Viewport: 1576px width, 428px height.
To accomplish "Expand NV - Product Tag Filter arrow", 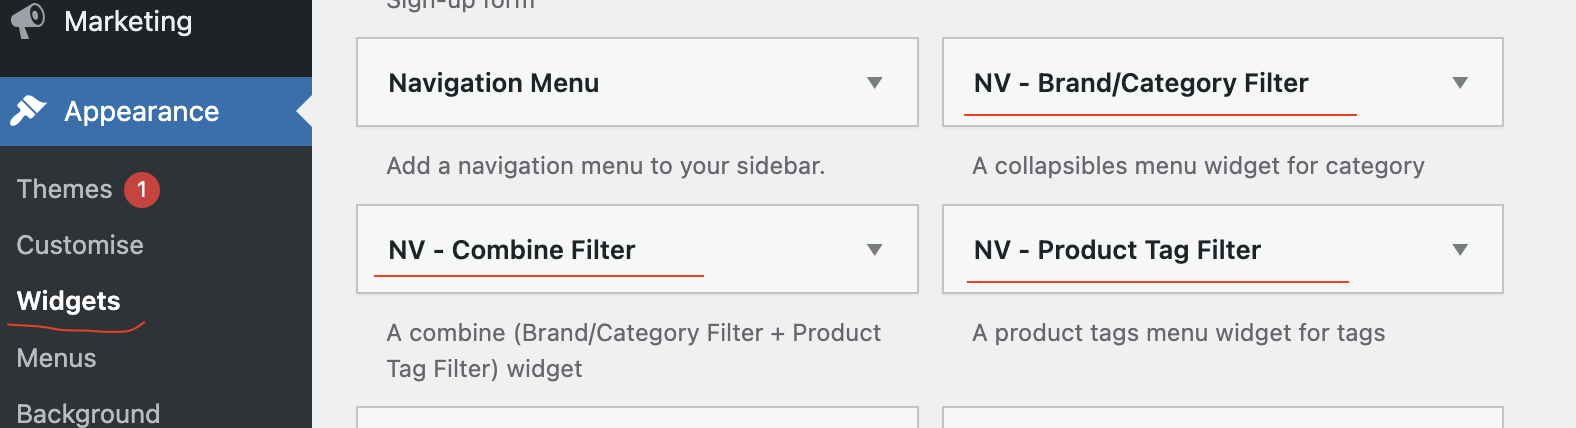I will point(1460,250).
